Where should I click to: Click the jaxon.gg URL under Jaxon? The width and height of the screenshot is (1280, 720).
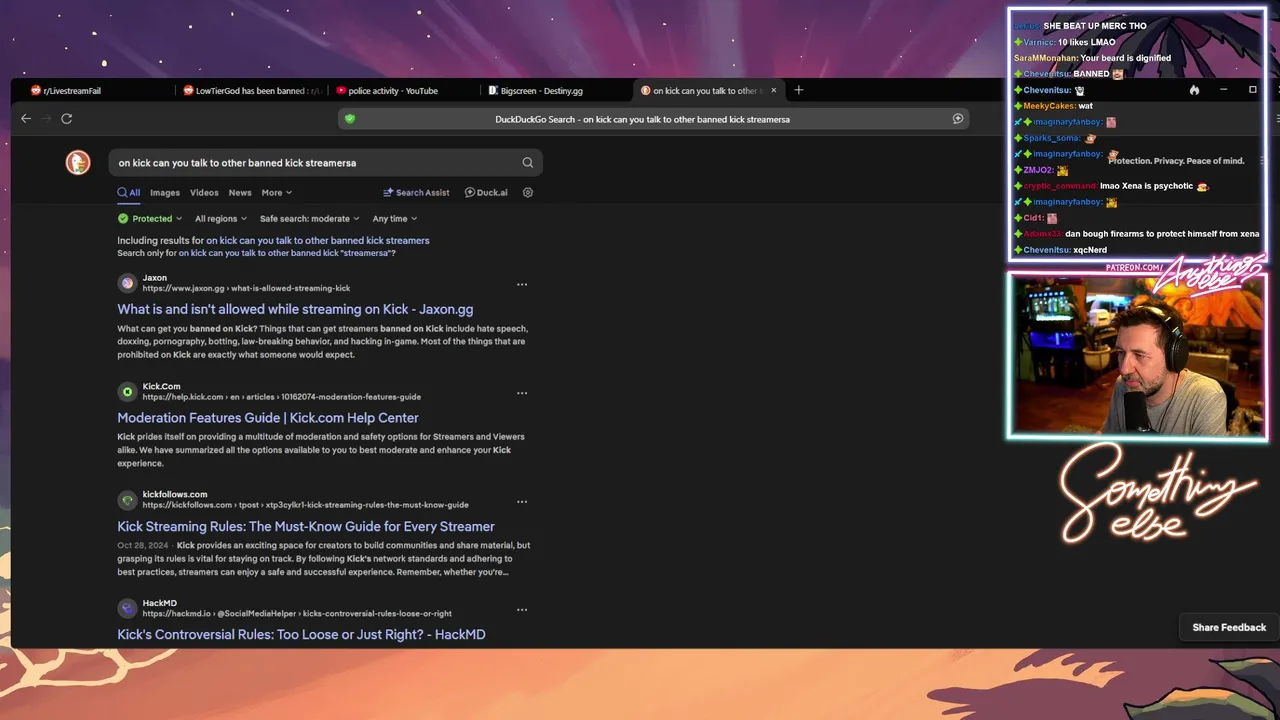(246, 289)
